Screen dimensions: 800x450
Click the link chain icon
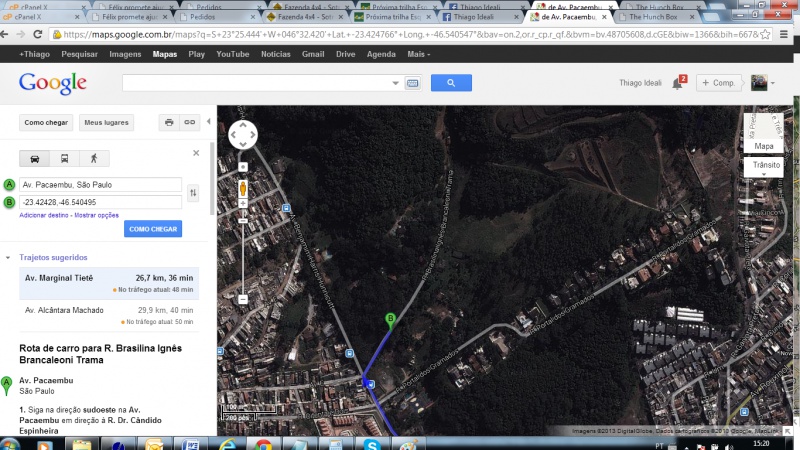pyautogui.click(x=189, y=122)
